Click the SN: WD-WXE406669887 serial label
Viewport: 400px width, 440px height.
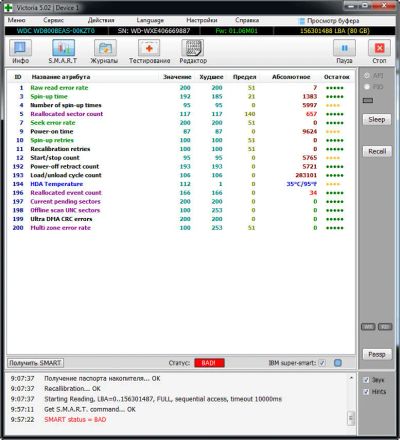point(154,31)
